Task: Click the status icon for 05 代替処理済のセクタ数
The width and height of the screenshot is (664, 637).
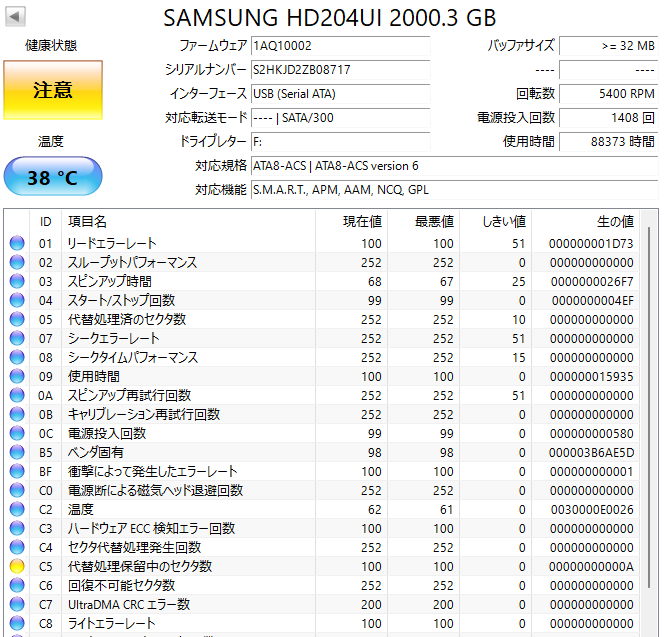Action: click(x=17, y=319)
